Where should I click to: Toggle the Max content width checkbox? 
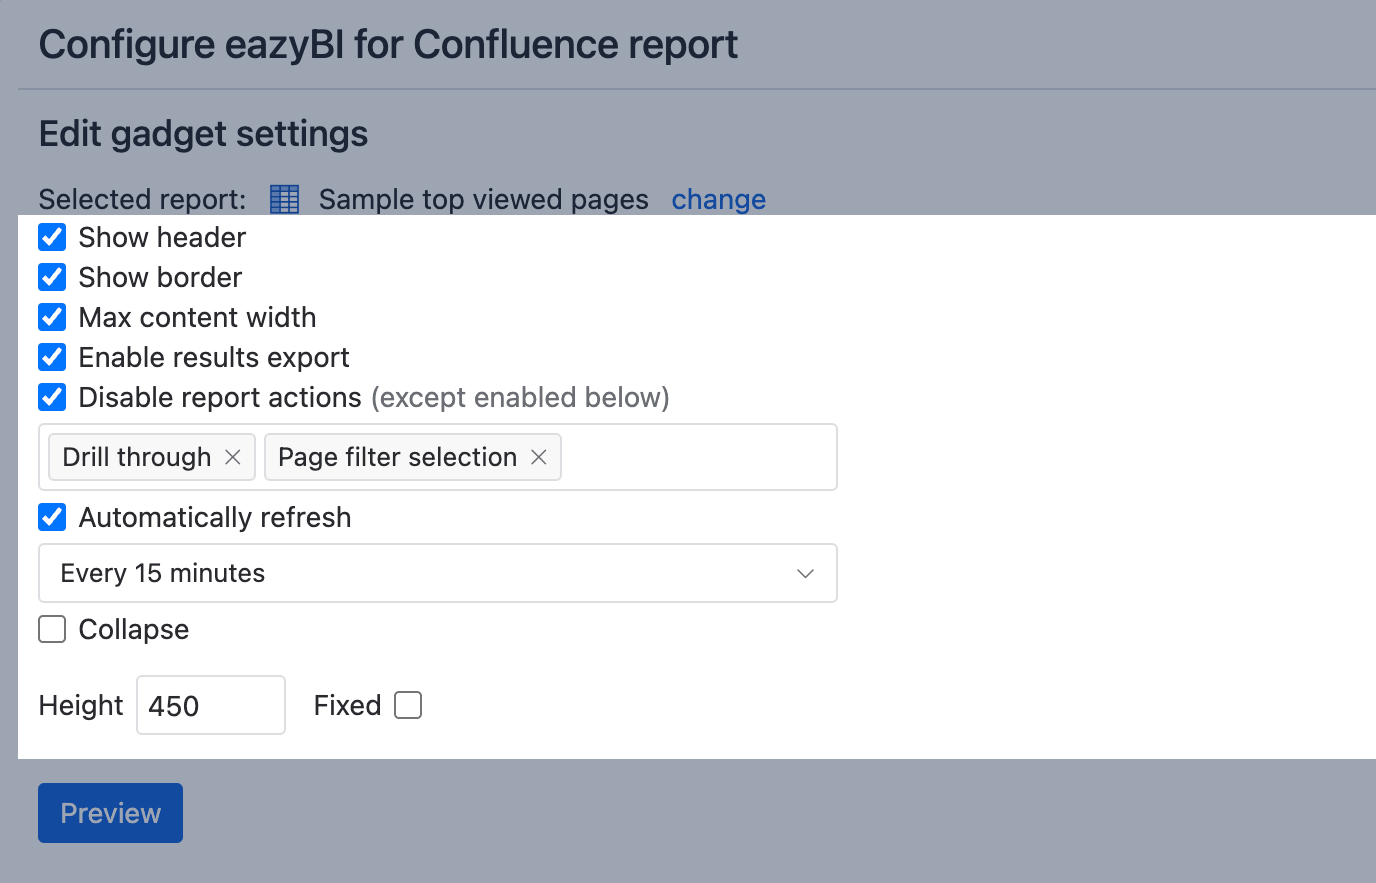[52, 317]
